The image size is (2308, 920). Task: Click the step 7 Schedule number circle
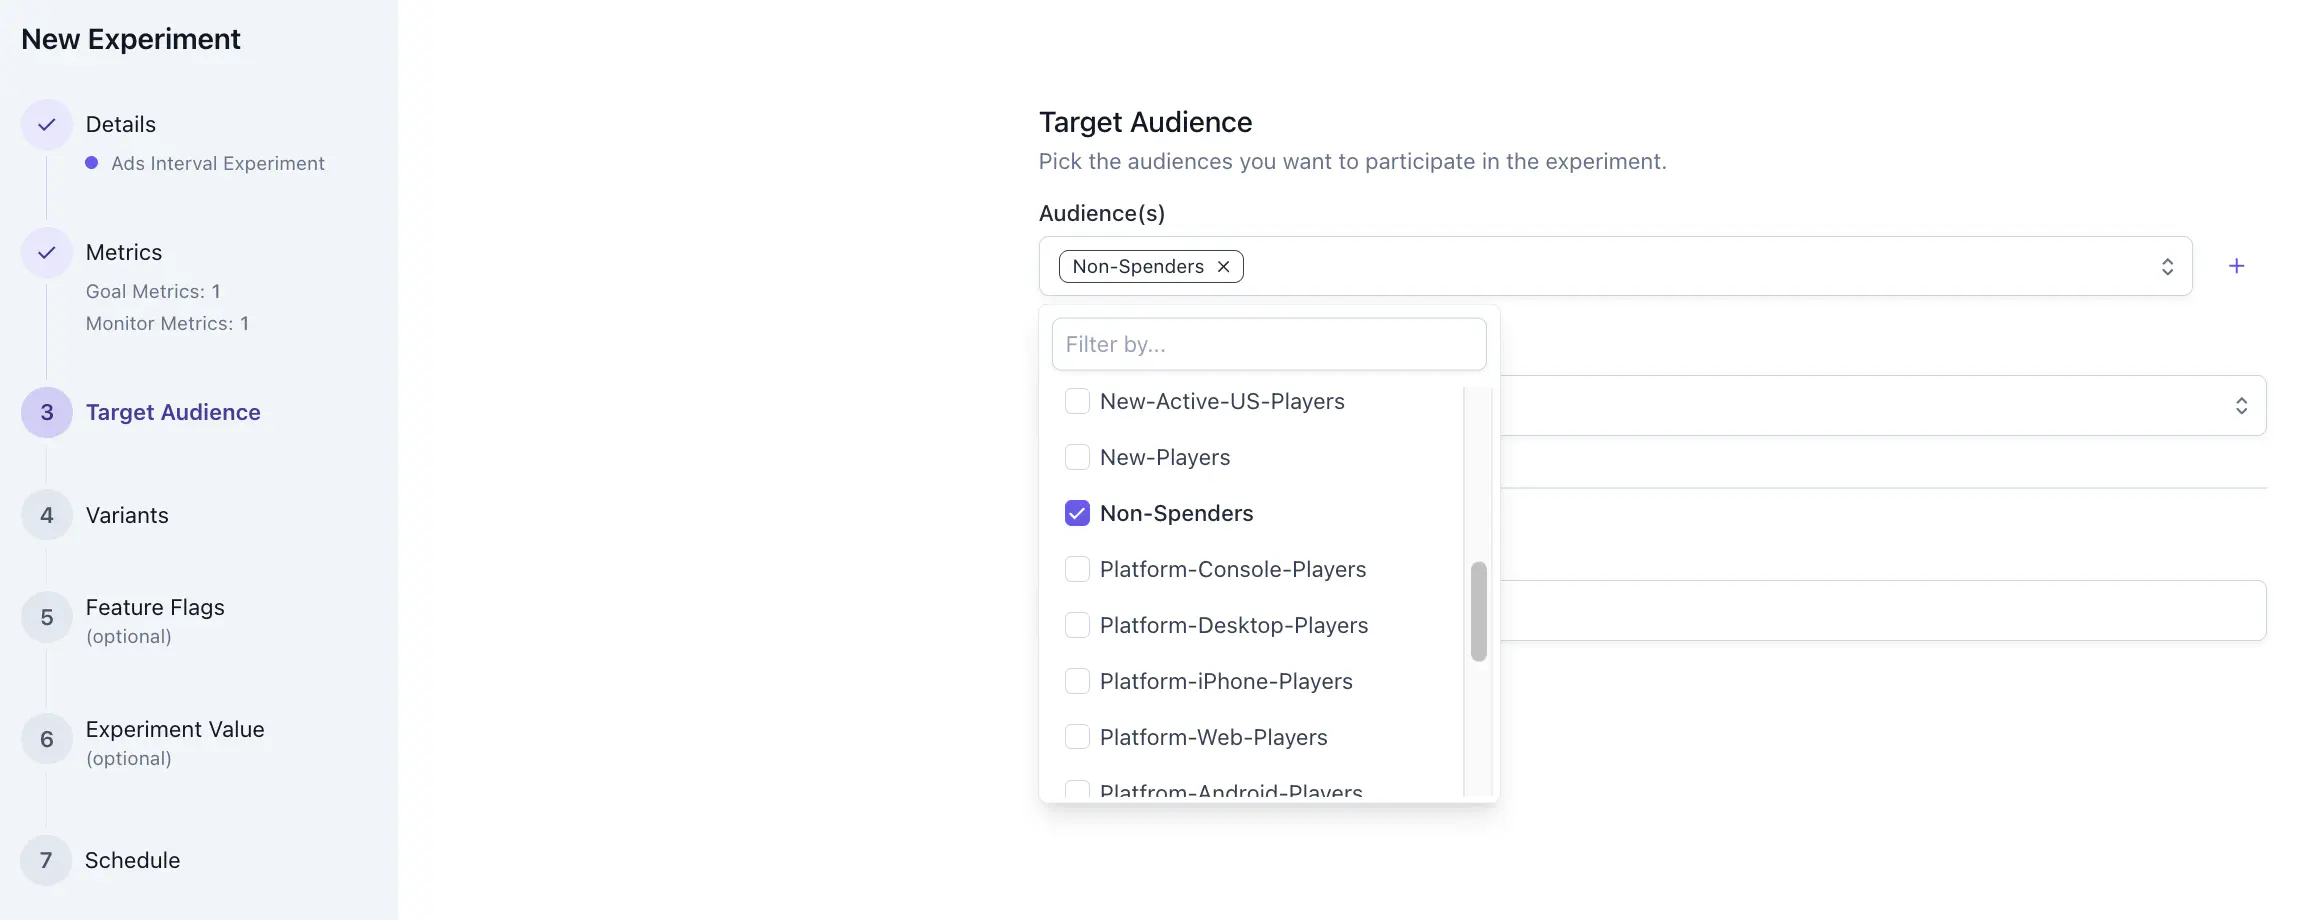[x=46, y=860]
